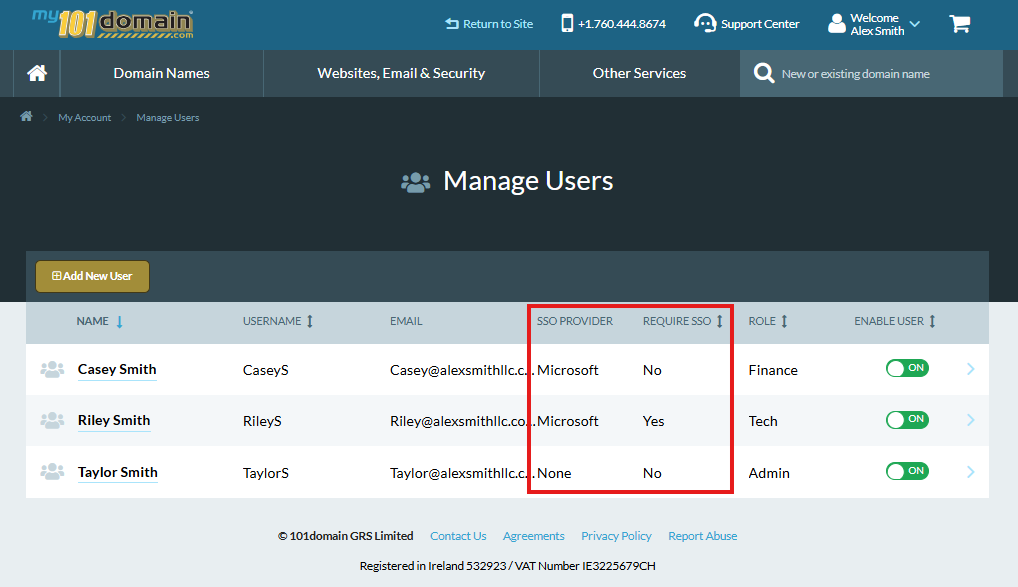
Task: Open the Other Services menu
Action: [x=639, y=72]
